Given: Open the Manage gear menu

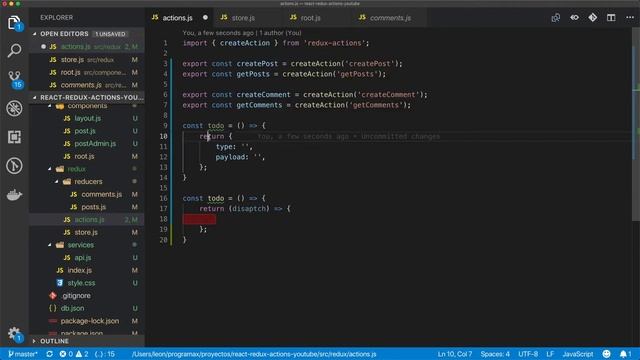Looking at the screenshot, I should click(14, 333).
